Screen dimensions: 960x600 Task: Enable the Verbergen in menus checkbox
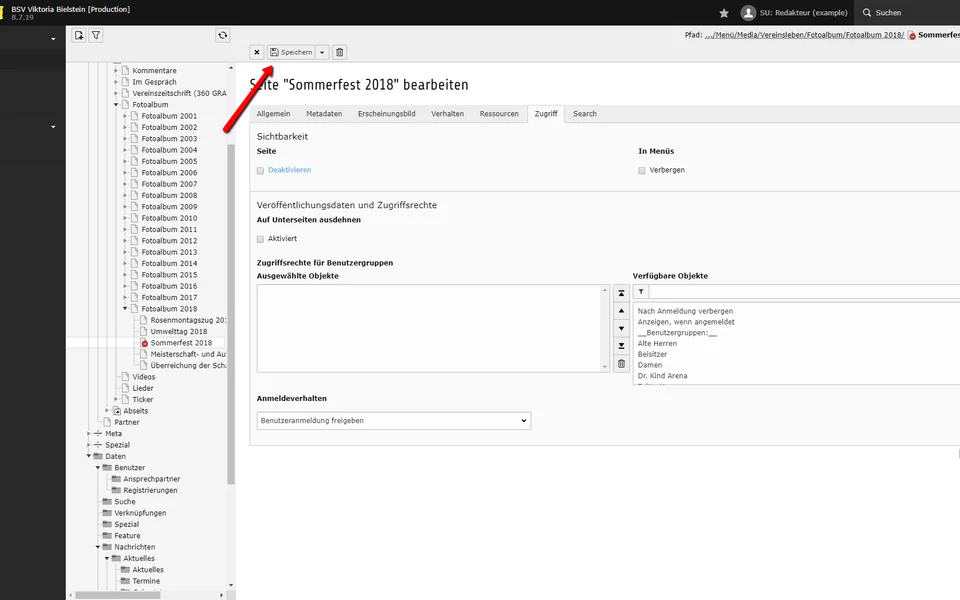click(x=642, y=171)
